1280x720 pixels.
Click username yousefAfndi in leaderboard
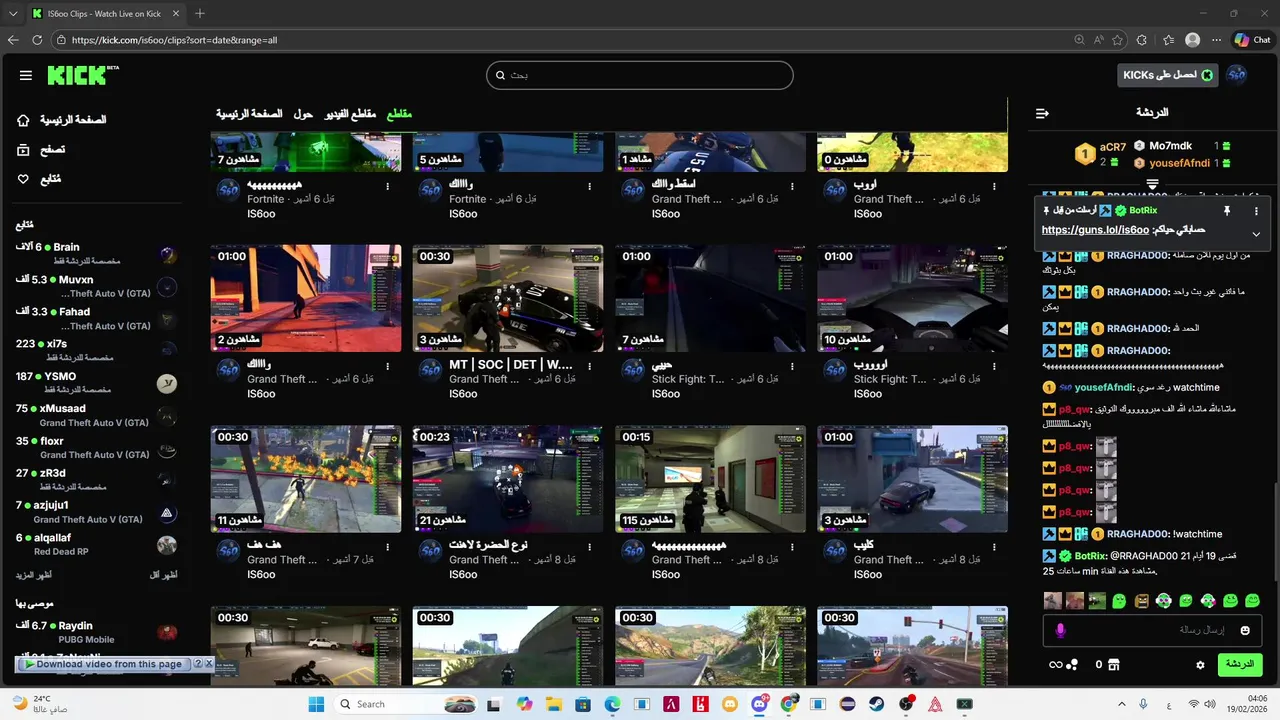coord(1179,163)
